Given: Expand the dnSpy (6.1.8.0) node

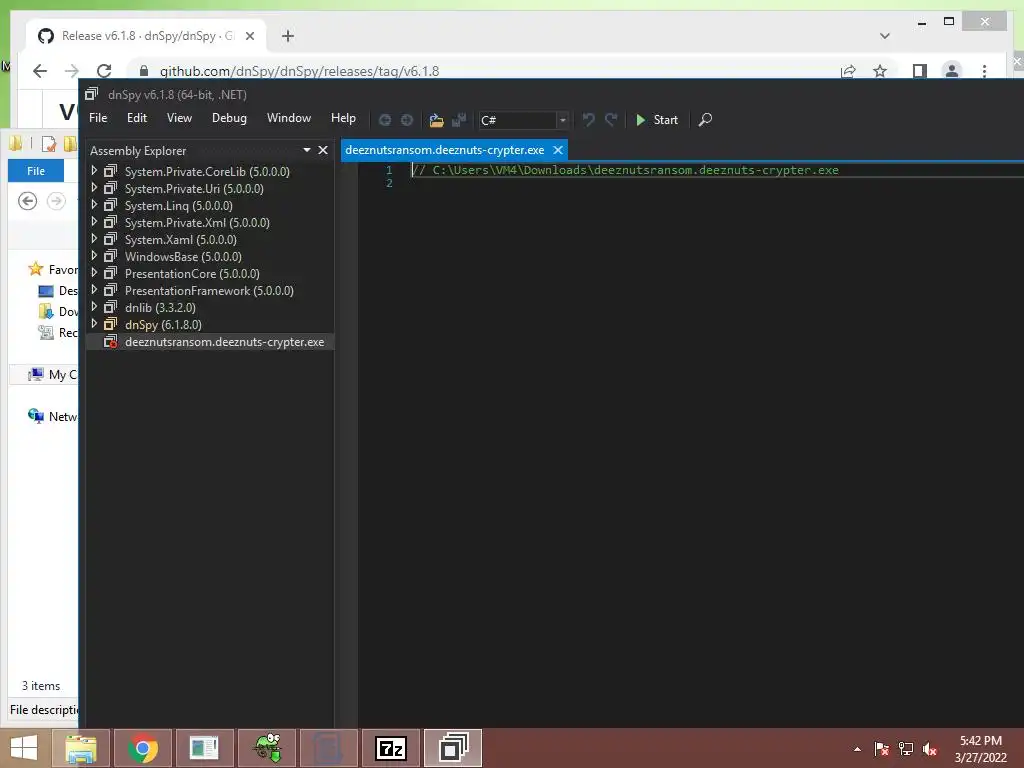Looking at the screenshot, I should (94, 324).
